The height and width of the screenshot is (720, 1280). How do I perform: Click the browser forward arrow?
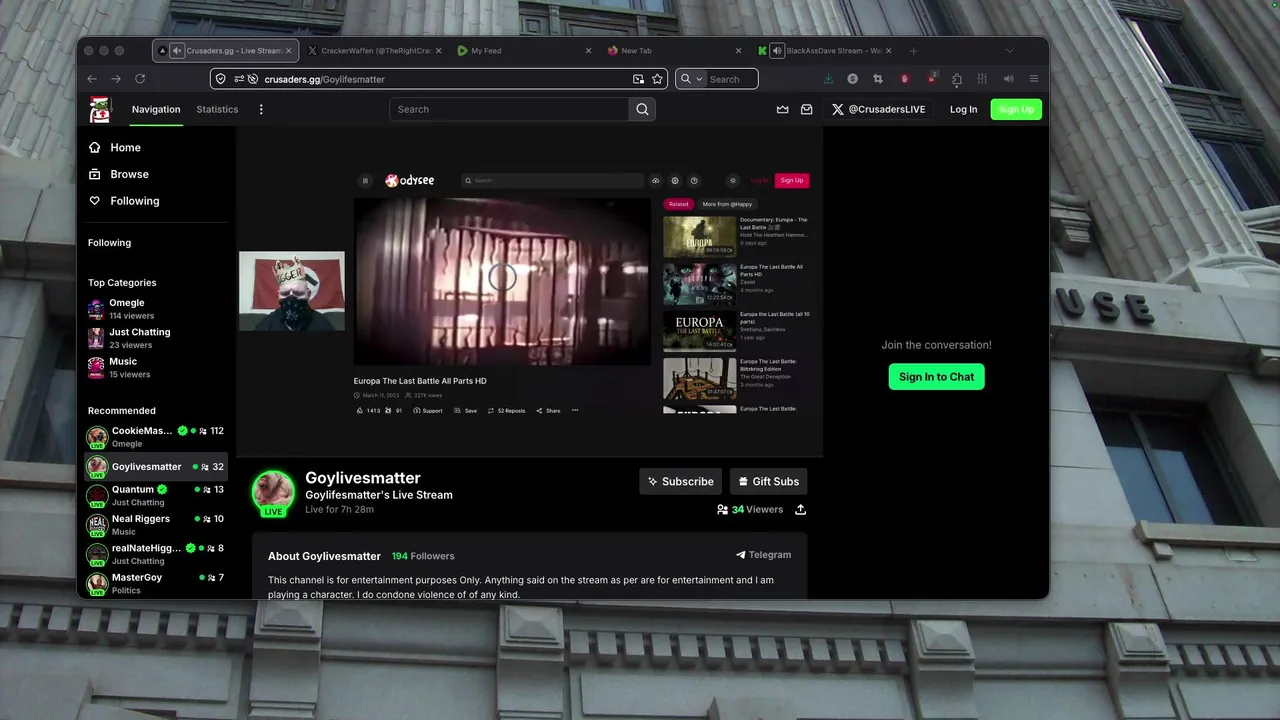116,79
